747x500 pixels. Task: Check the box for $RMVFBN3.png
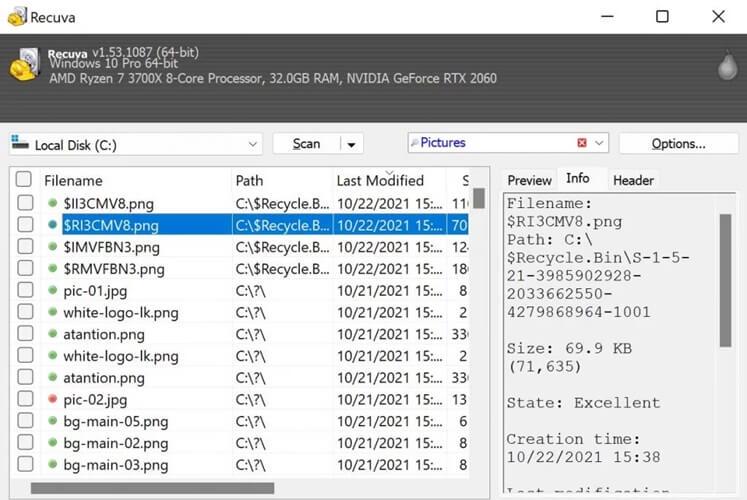(25, 268)
